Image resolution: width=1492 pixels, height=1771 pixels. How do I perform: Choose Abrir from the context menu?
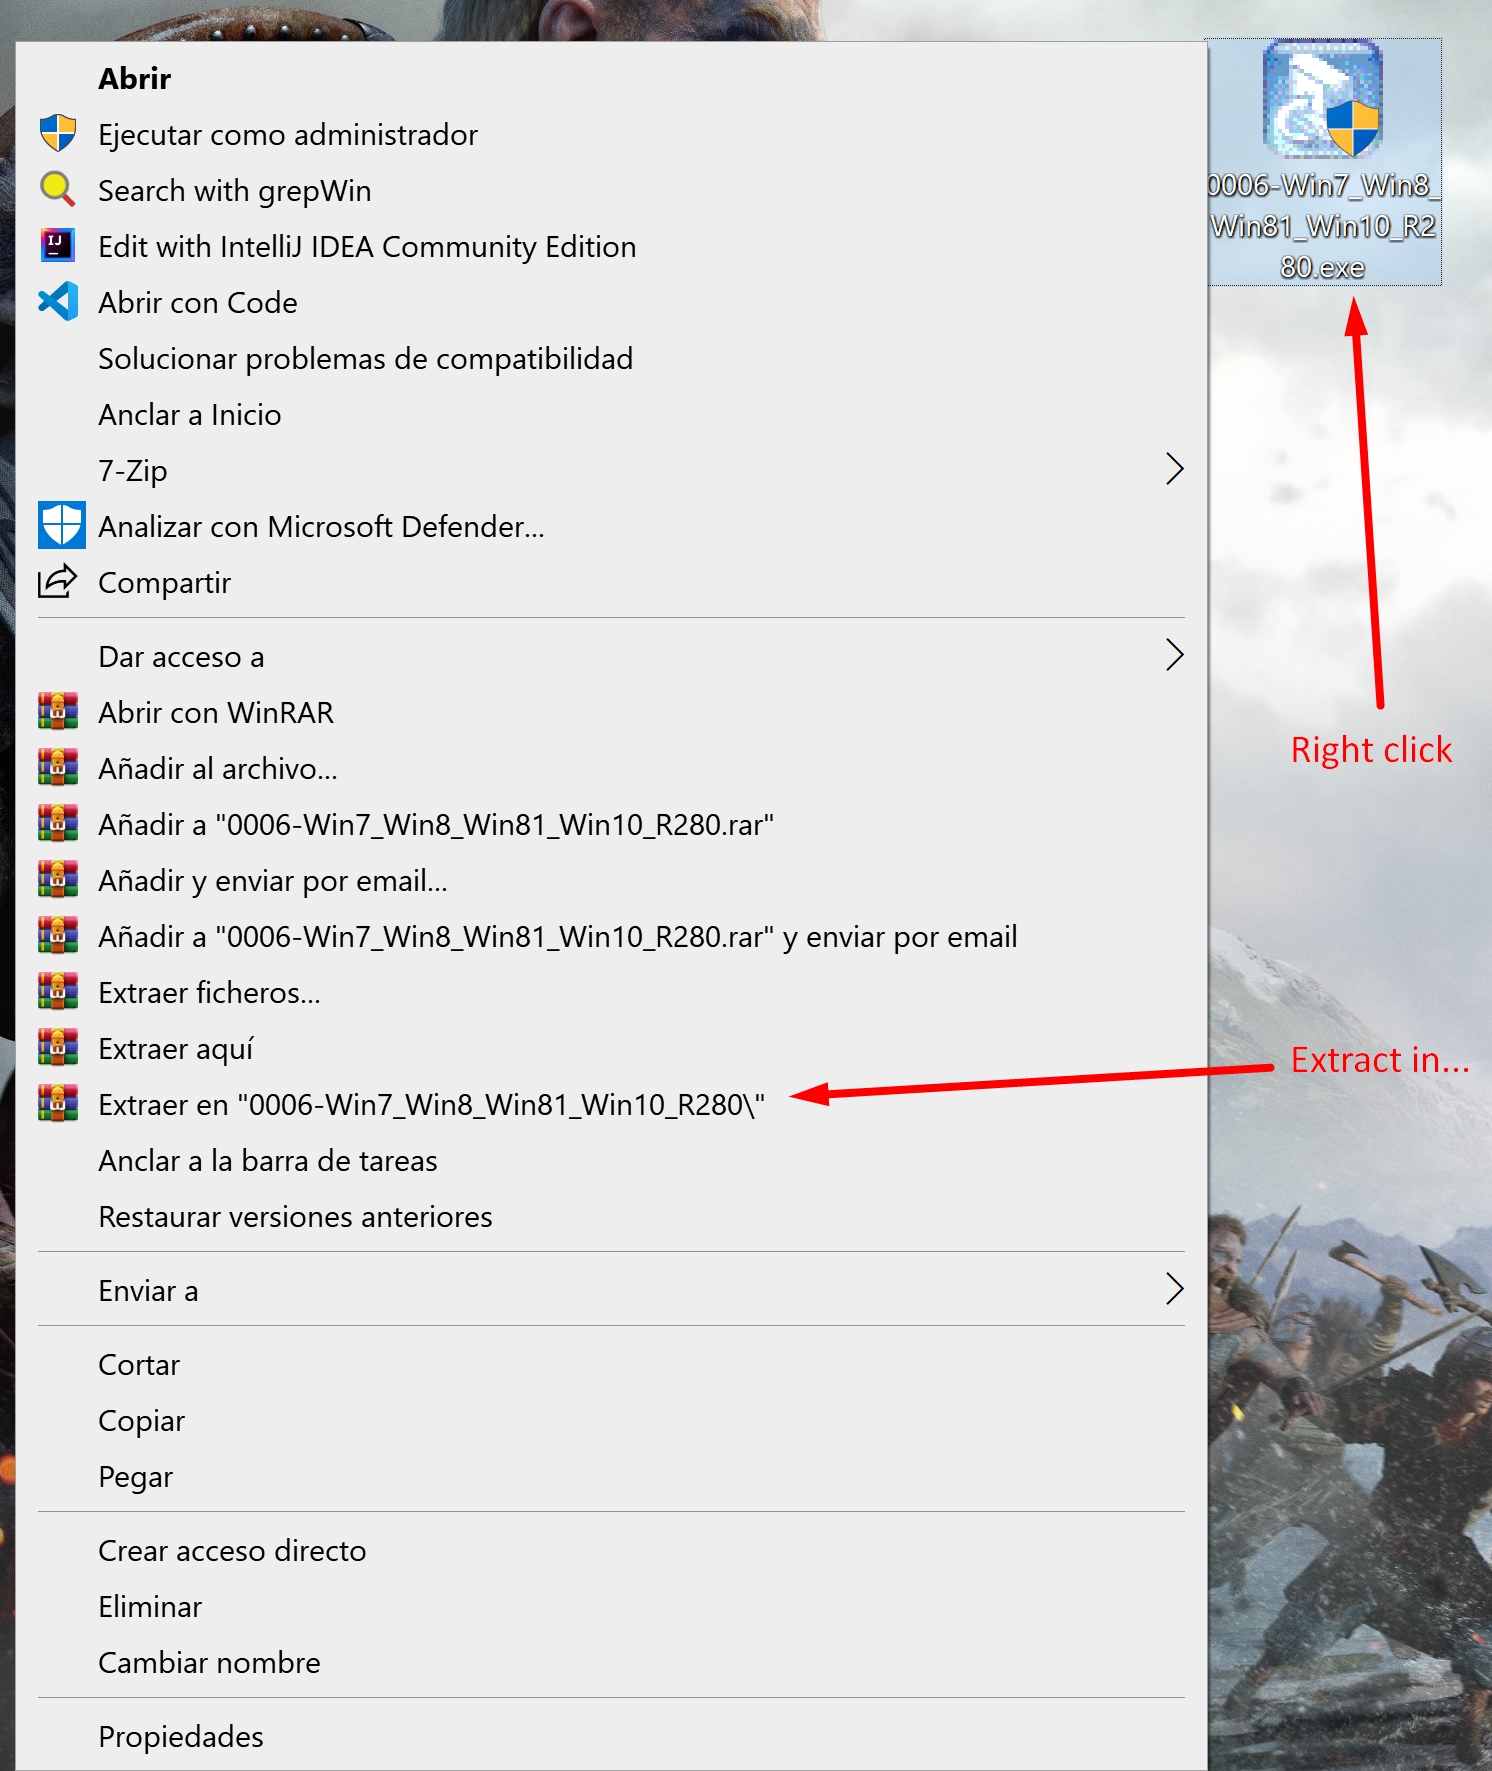(611, 78)
